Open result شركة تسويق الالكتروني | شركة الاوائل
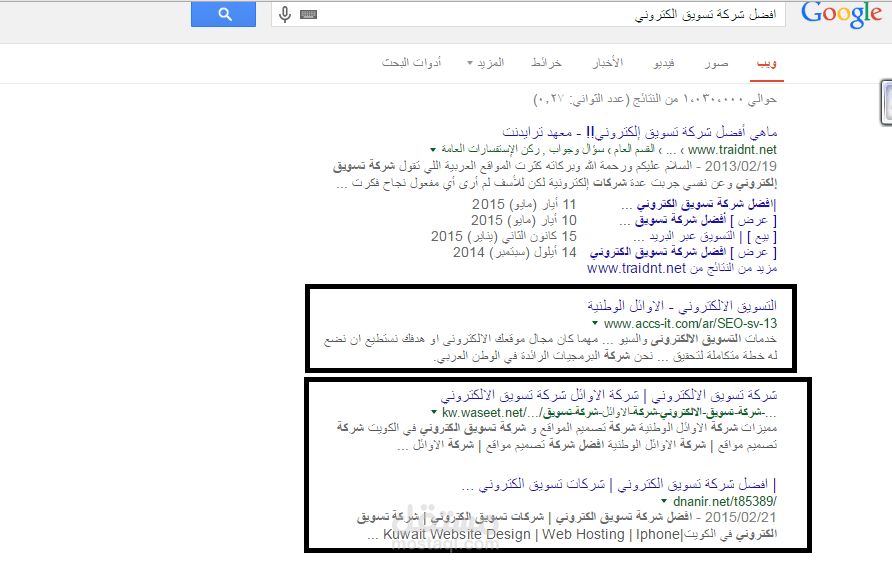Image resolution: width=892 pixels, height=564 pixels. [x=609, y=395]
